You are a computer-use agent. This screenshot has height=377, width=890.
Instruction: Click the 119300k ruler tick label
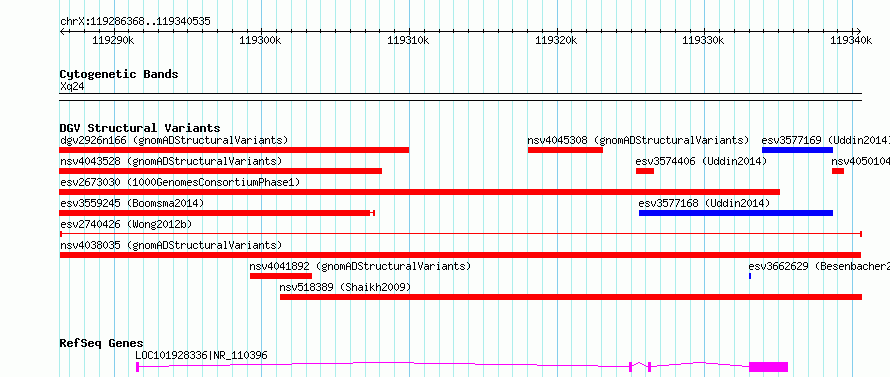click(261, 41)
